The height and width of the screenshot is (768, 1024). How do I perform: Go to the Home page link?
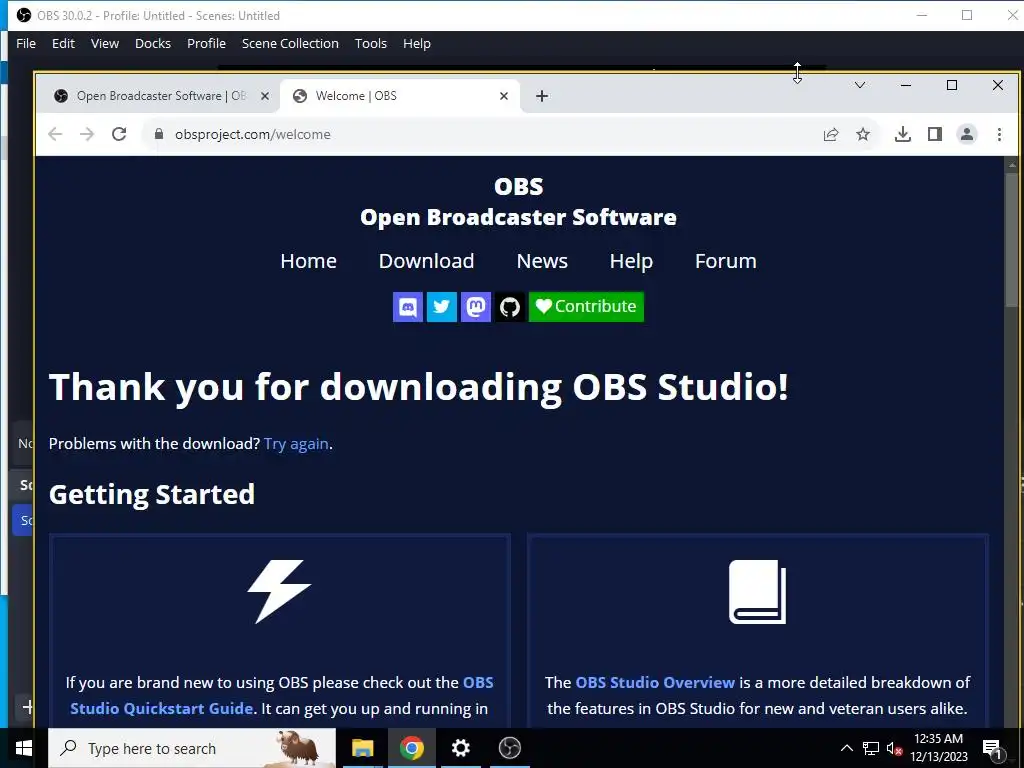click(x=308, y=261)
